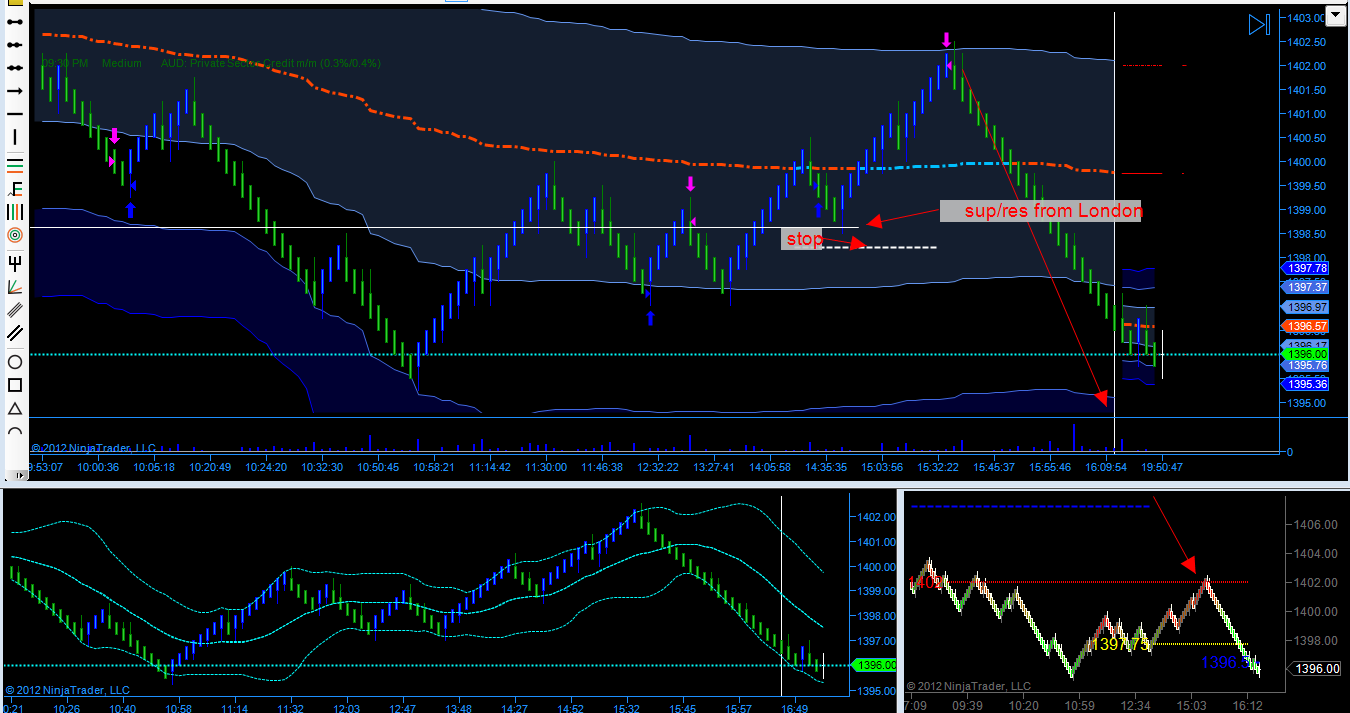The image size is (1350, 713).
Task: Select the Ray drawing tool below Line
Action: [x=15, y=45]
